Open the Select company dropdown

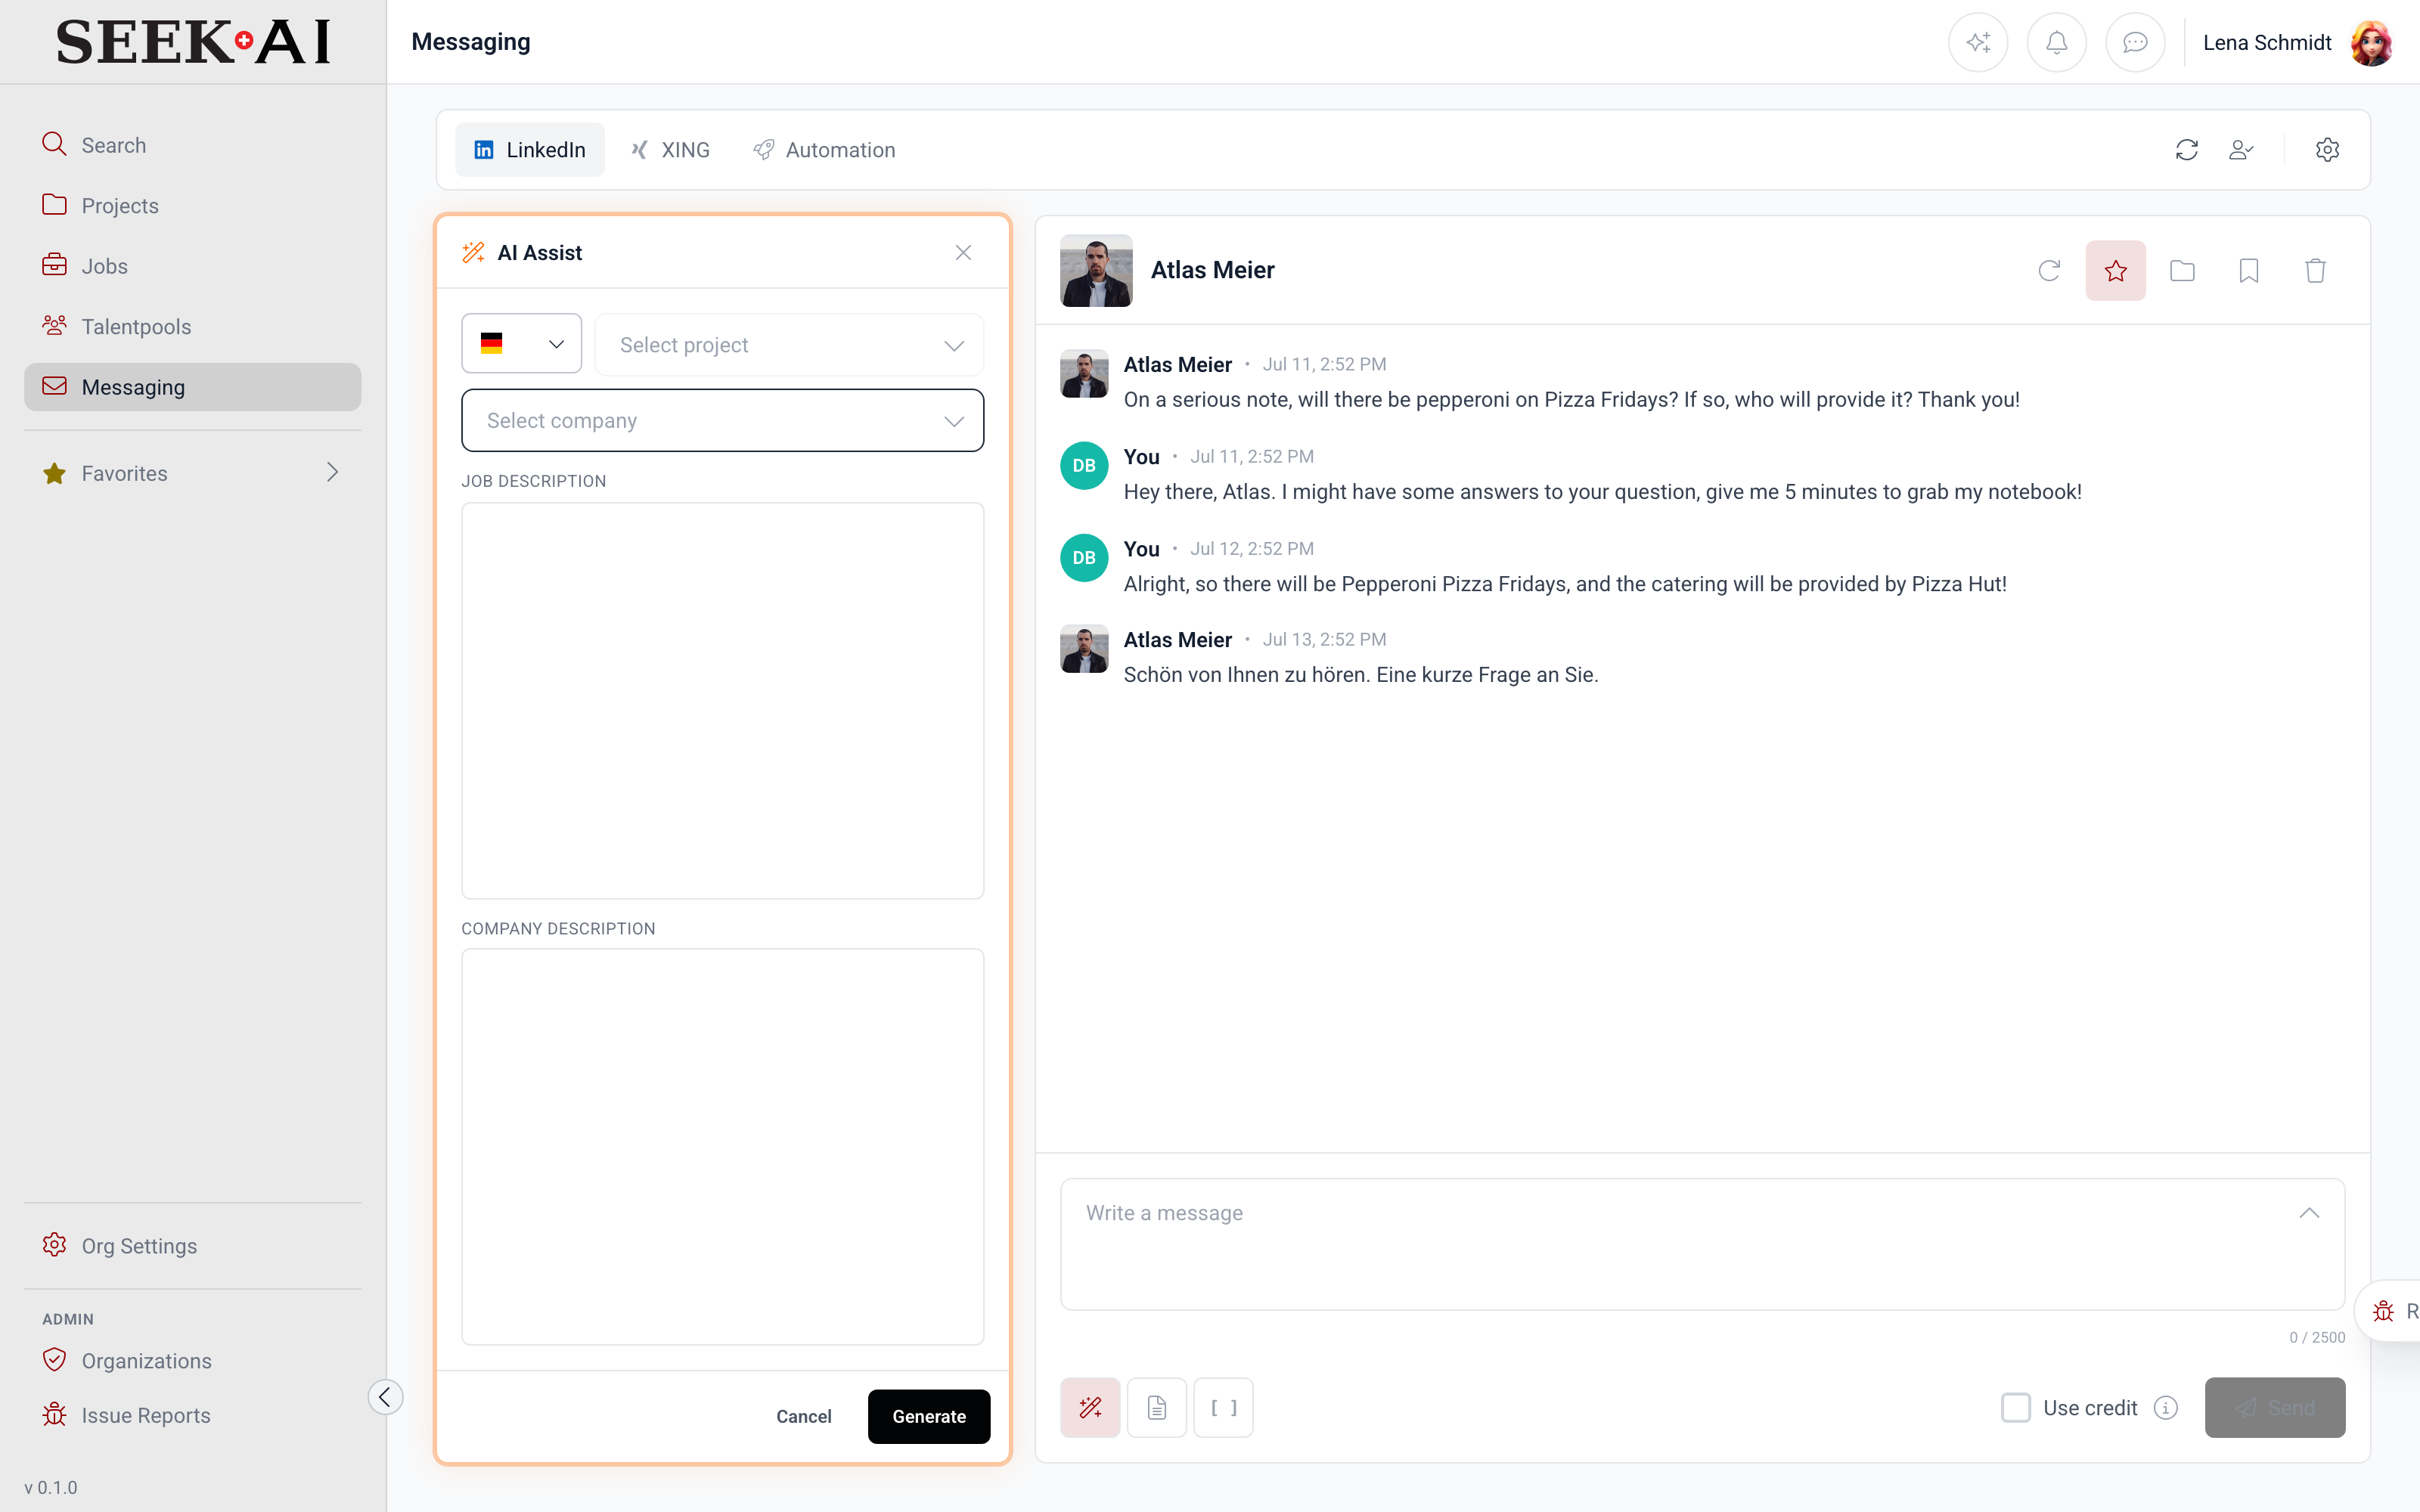[722, 420]
